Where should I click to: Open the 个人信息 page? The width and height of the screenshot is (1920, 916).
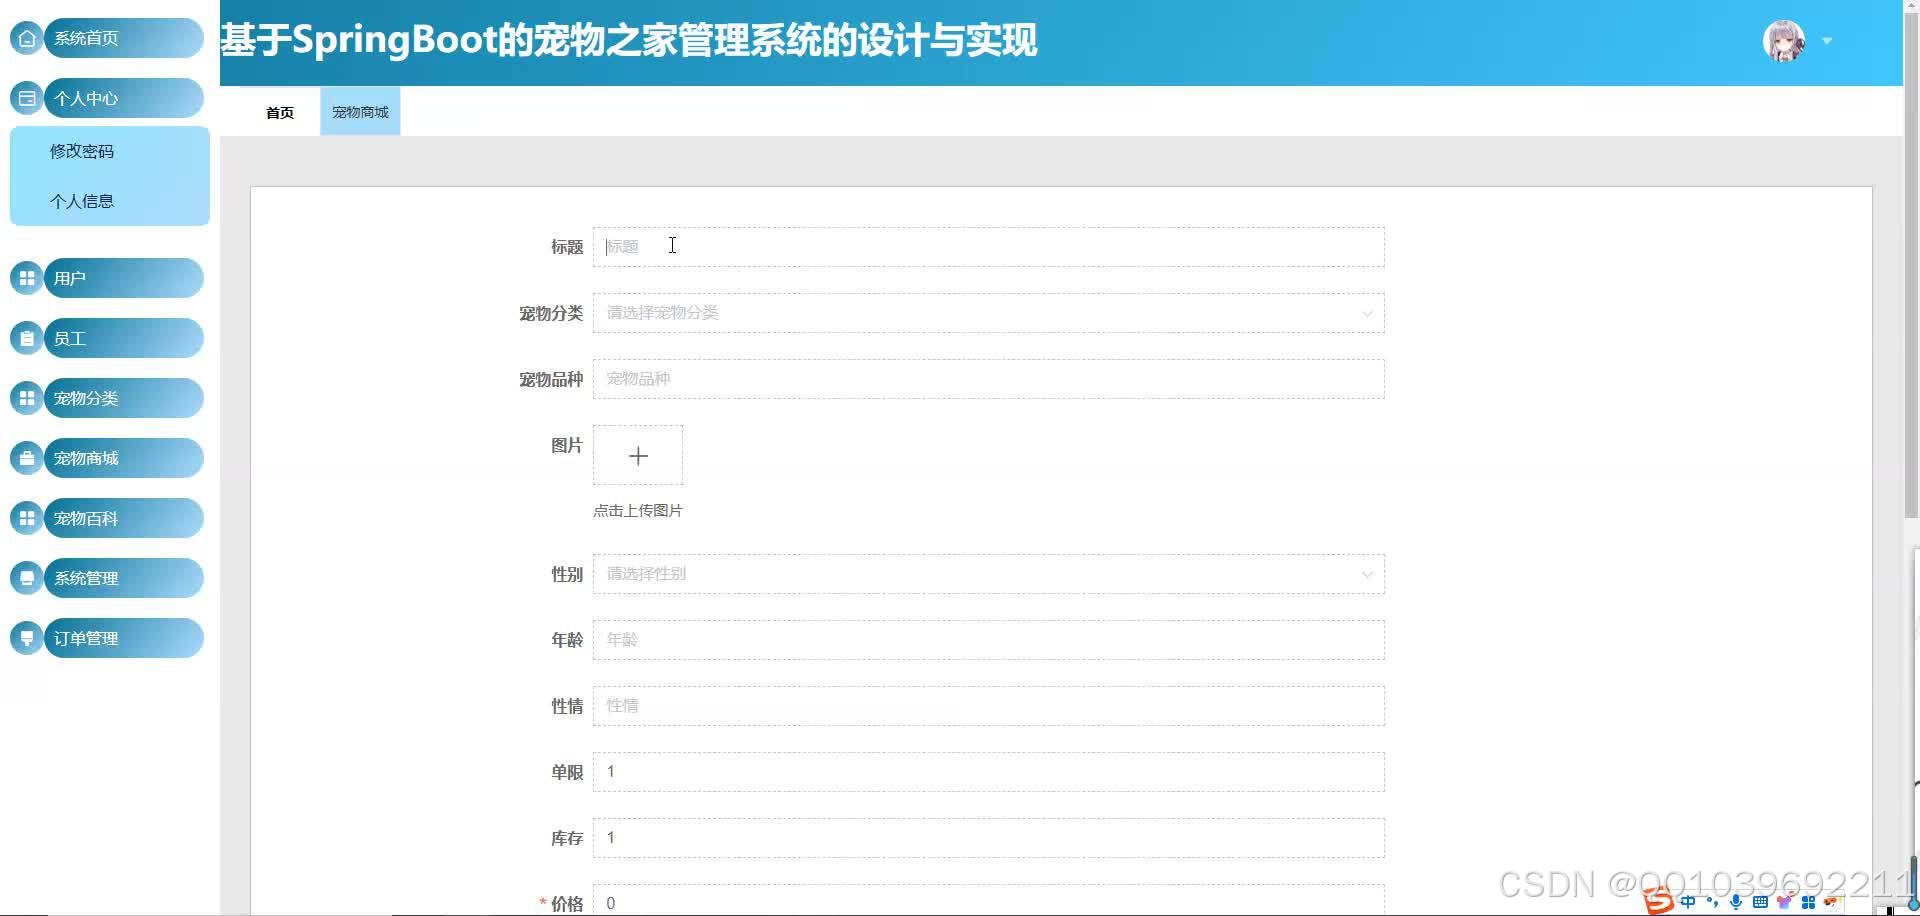coord(81,201)
